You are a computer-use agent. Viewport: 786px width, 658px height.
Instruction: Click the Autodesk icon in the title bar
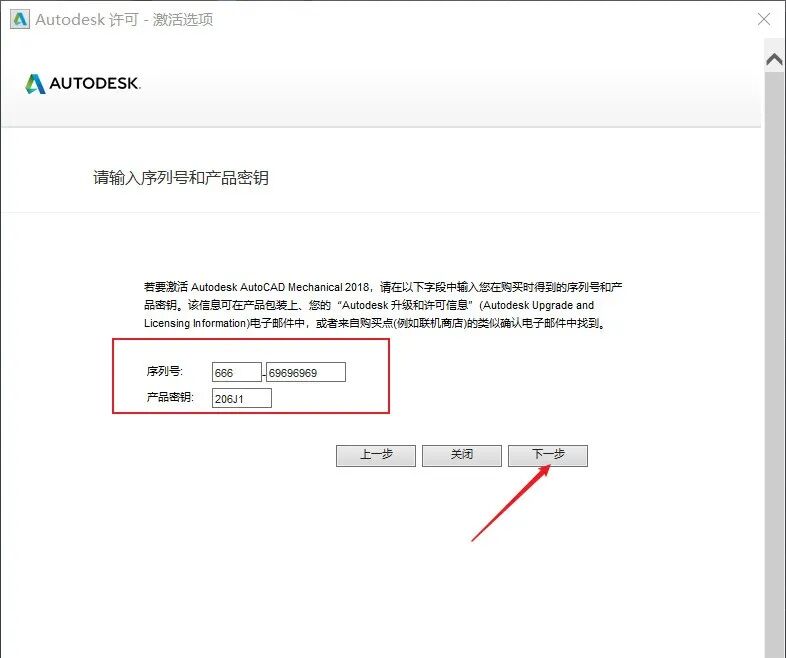[x=20, y=20]
